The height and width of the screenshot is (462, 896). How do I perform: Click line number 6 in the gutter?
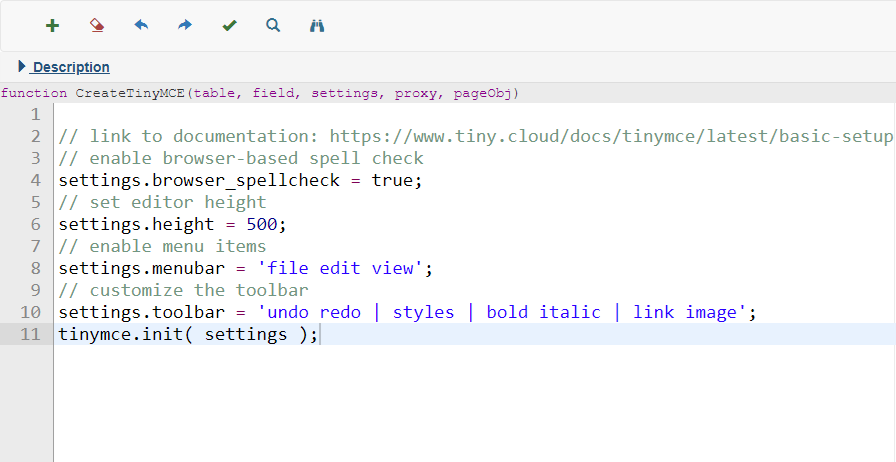[36, 224]
